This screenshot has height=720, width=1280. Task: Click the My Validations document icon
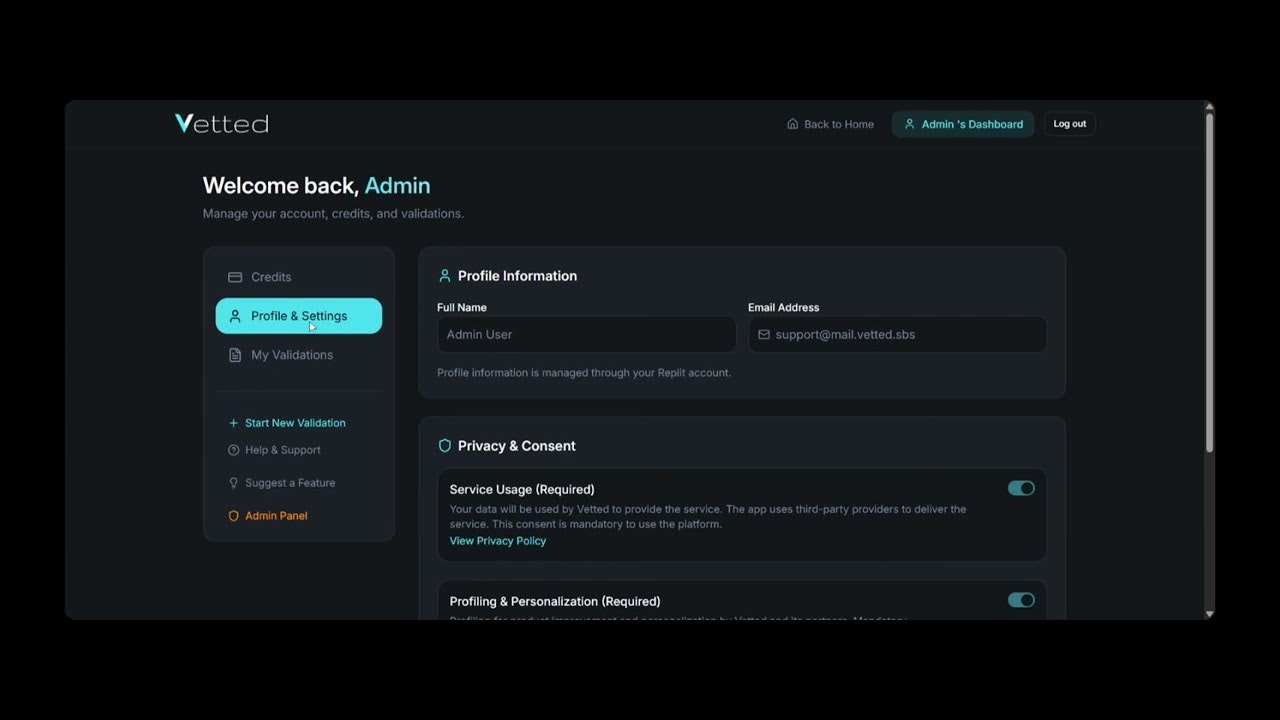[235, 354]
